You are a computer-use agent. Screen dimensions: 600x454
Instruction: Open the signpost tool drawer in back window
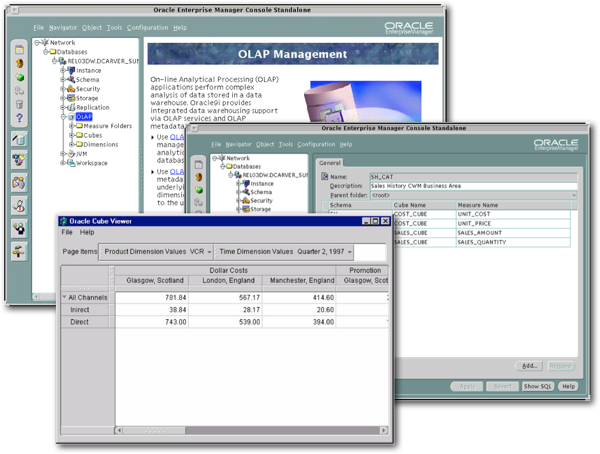(x=19, y=251)
